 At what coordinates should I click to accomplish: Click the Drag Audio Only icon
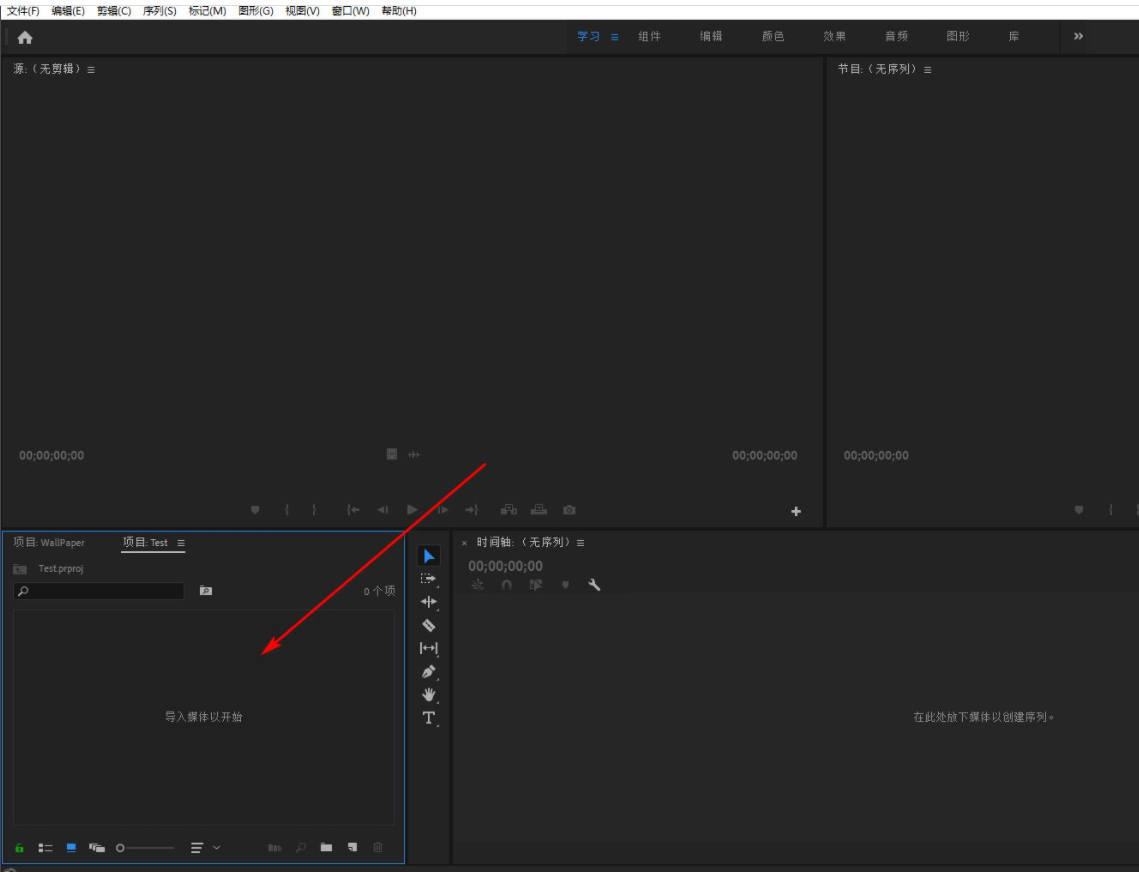[x=414, y=455]
